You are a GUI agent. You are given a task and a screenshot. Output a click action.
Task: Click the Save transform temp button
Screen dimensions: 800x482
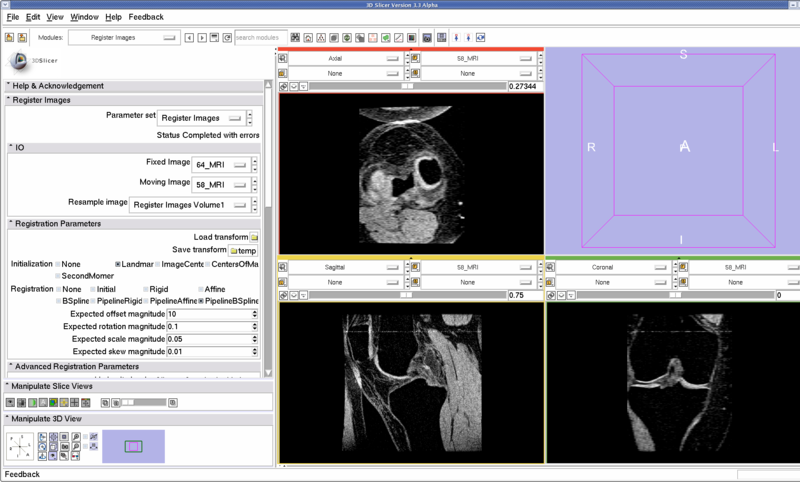pyautogui.click(x=243, y=250)
